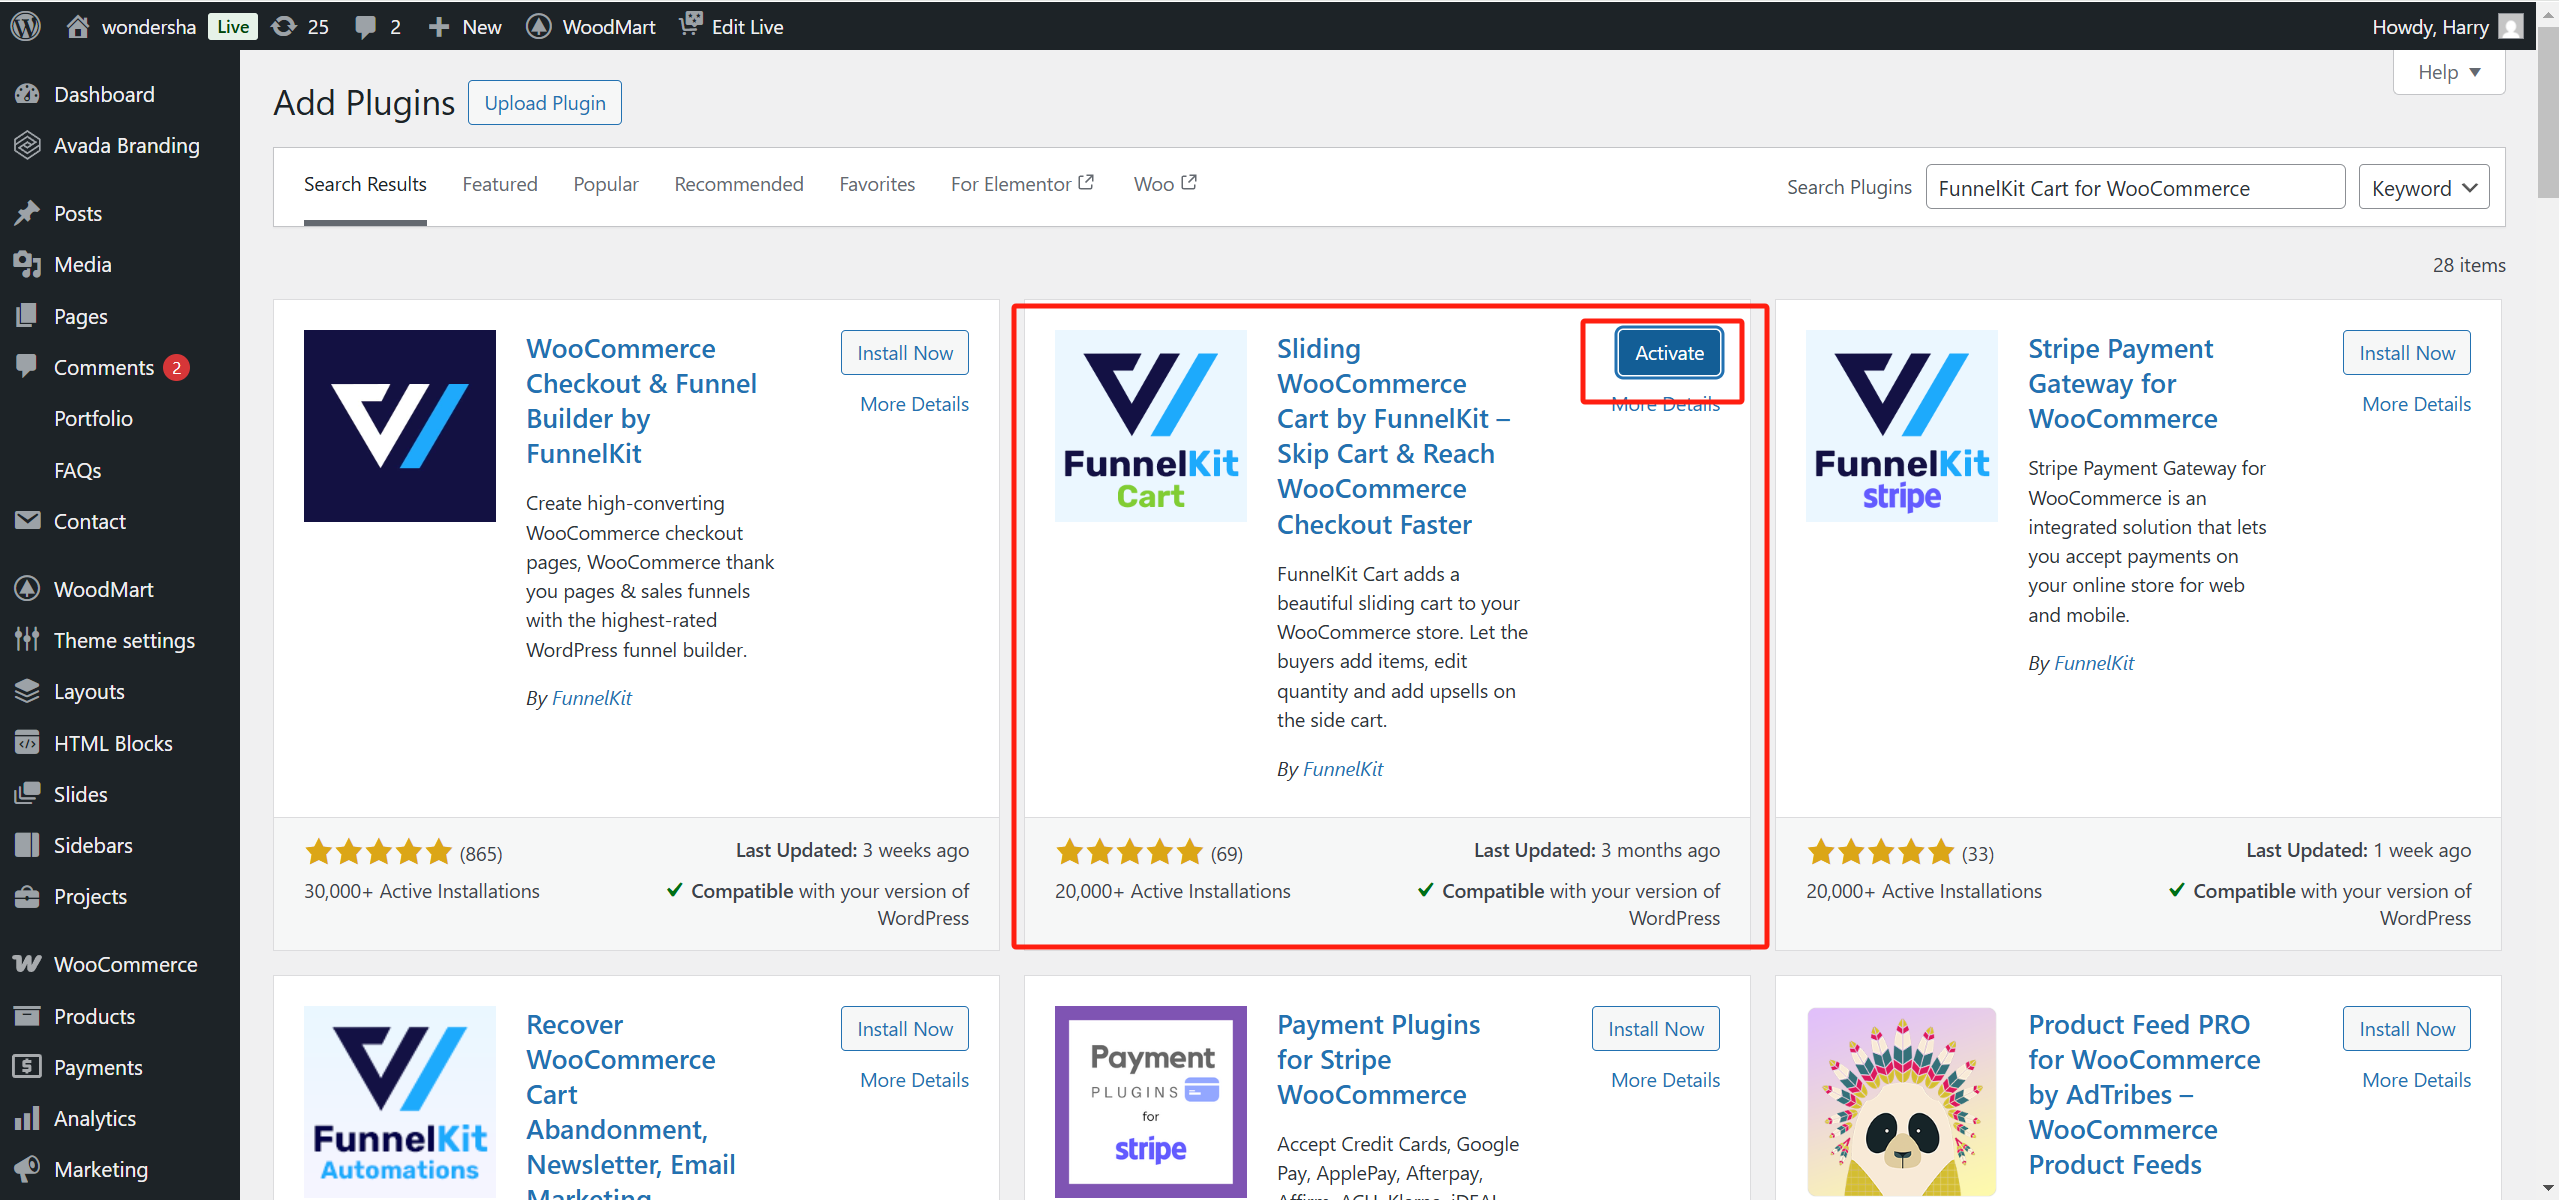The height and width of the screenshot is (1200, 2559).
Task: Click the Media sidebar icon
Action: (27, 264)
